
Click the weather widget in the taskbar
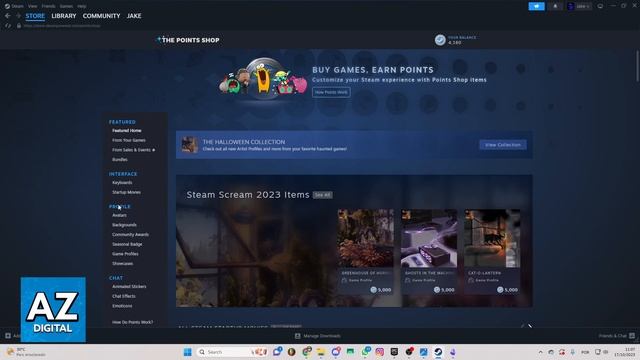[27, 352]
